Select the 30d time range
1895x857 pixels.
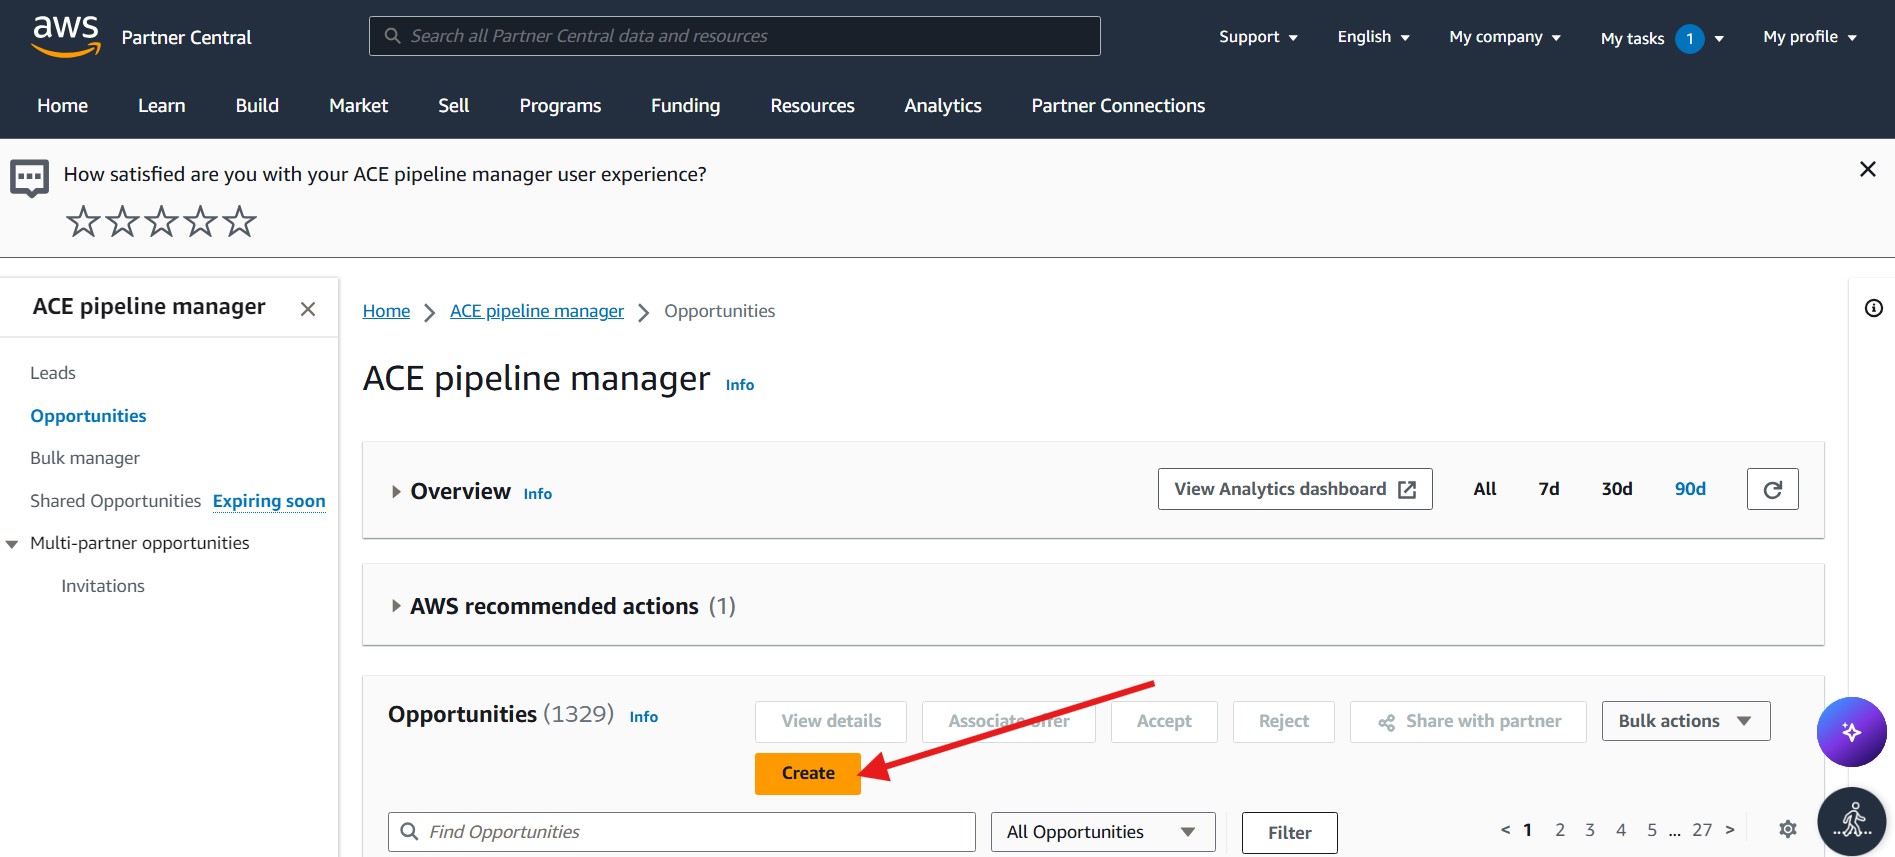[x=1617, y=489]
